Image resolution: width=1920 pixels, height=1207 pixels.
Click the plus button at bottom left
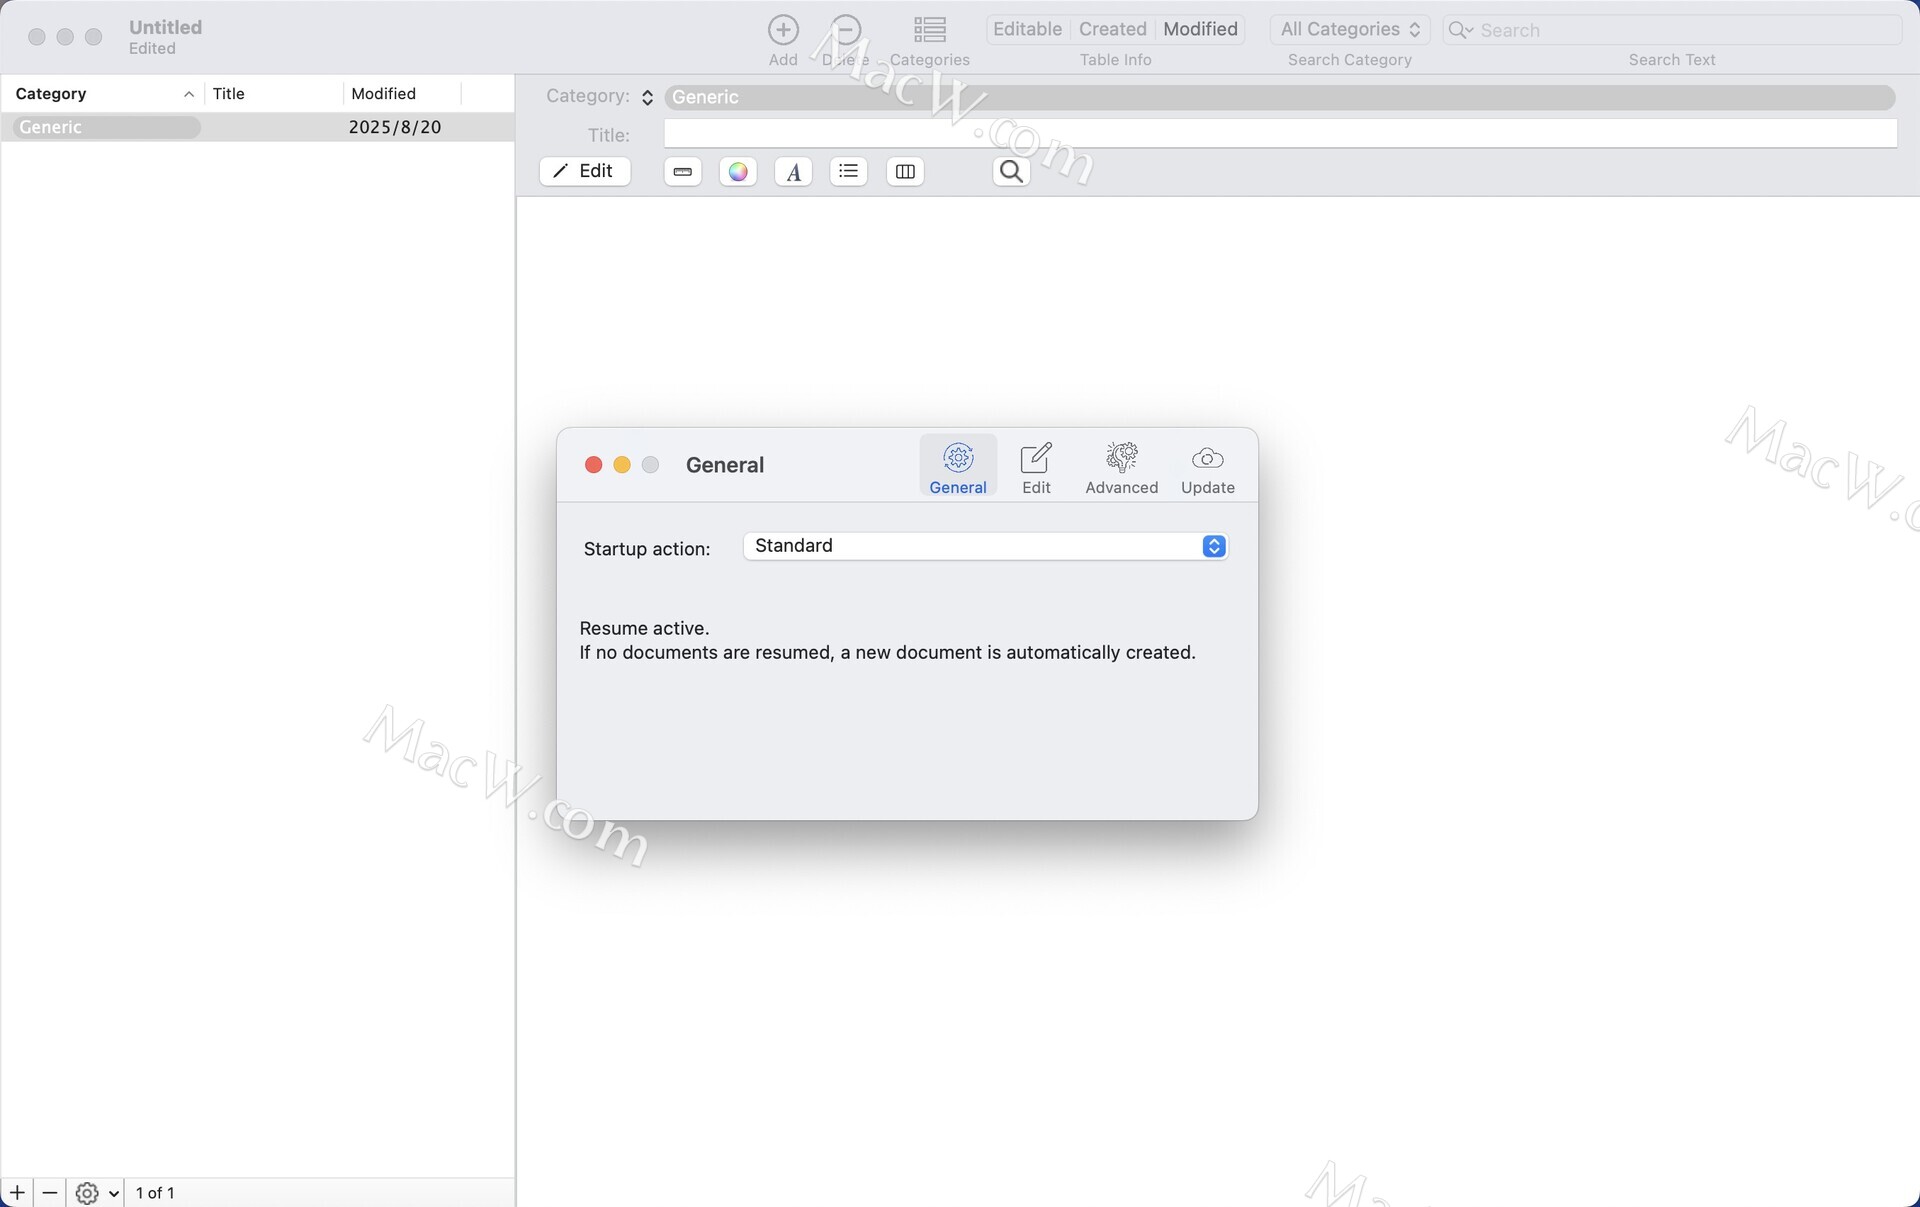click(17, 1193)
